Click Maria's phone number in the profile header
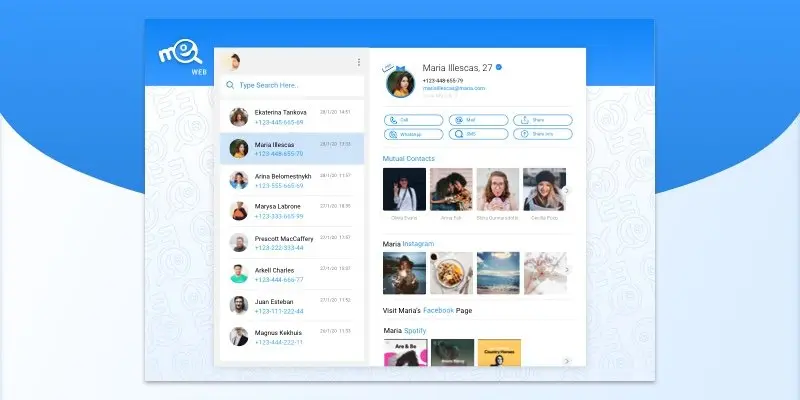This screenshot has height=400, width=800. (443, 81)
